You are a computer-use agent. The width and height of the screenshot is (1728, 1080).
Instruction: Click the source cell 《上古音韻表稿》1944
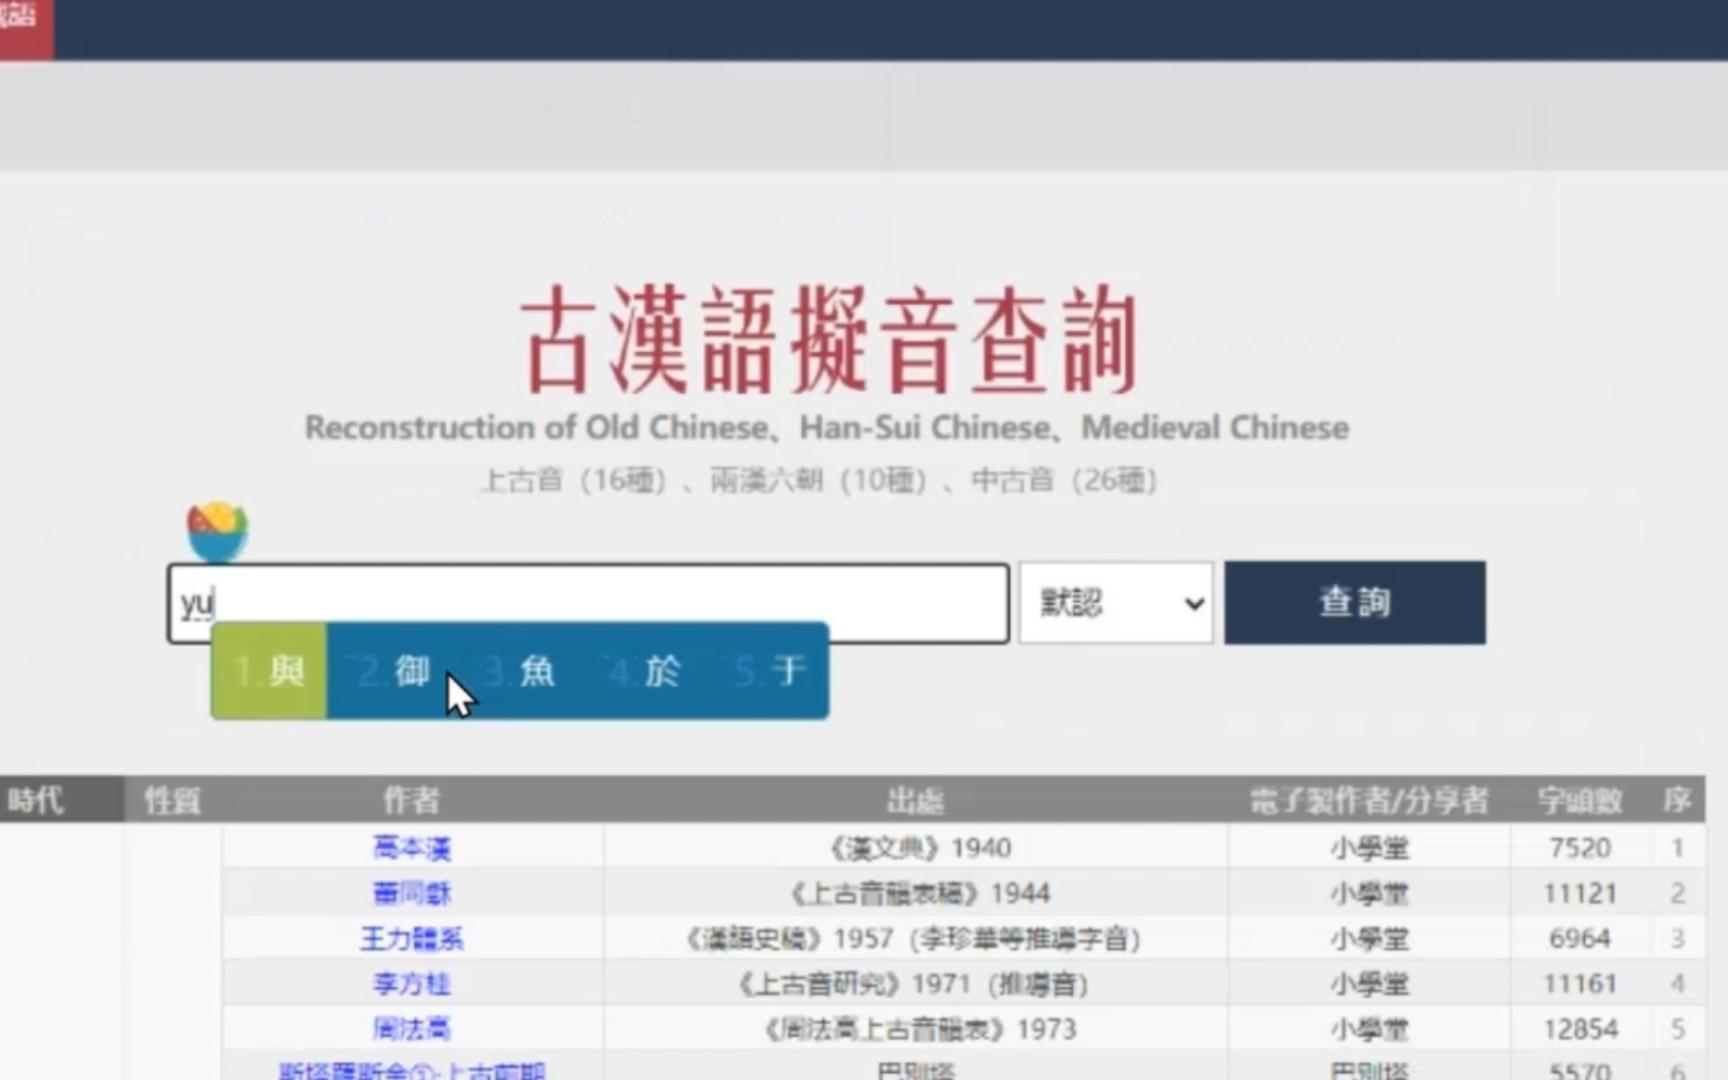pos(915,893)
